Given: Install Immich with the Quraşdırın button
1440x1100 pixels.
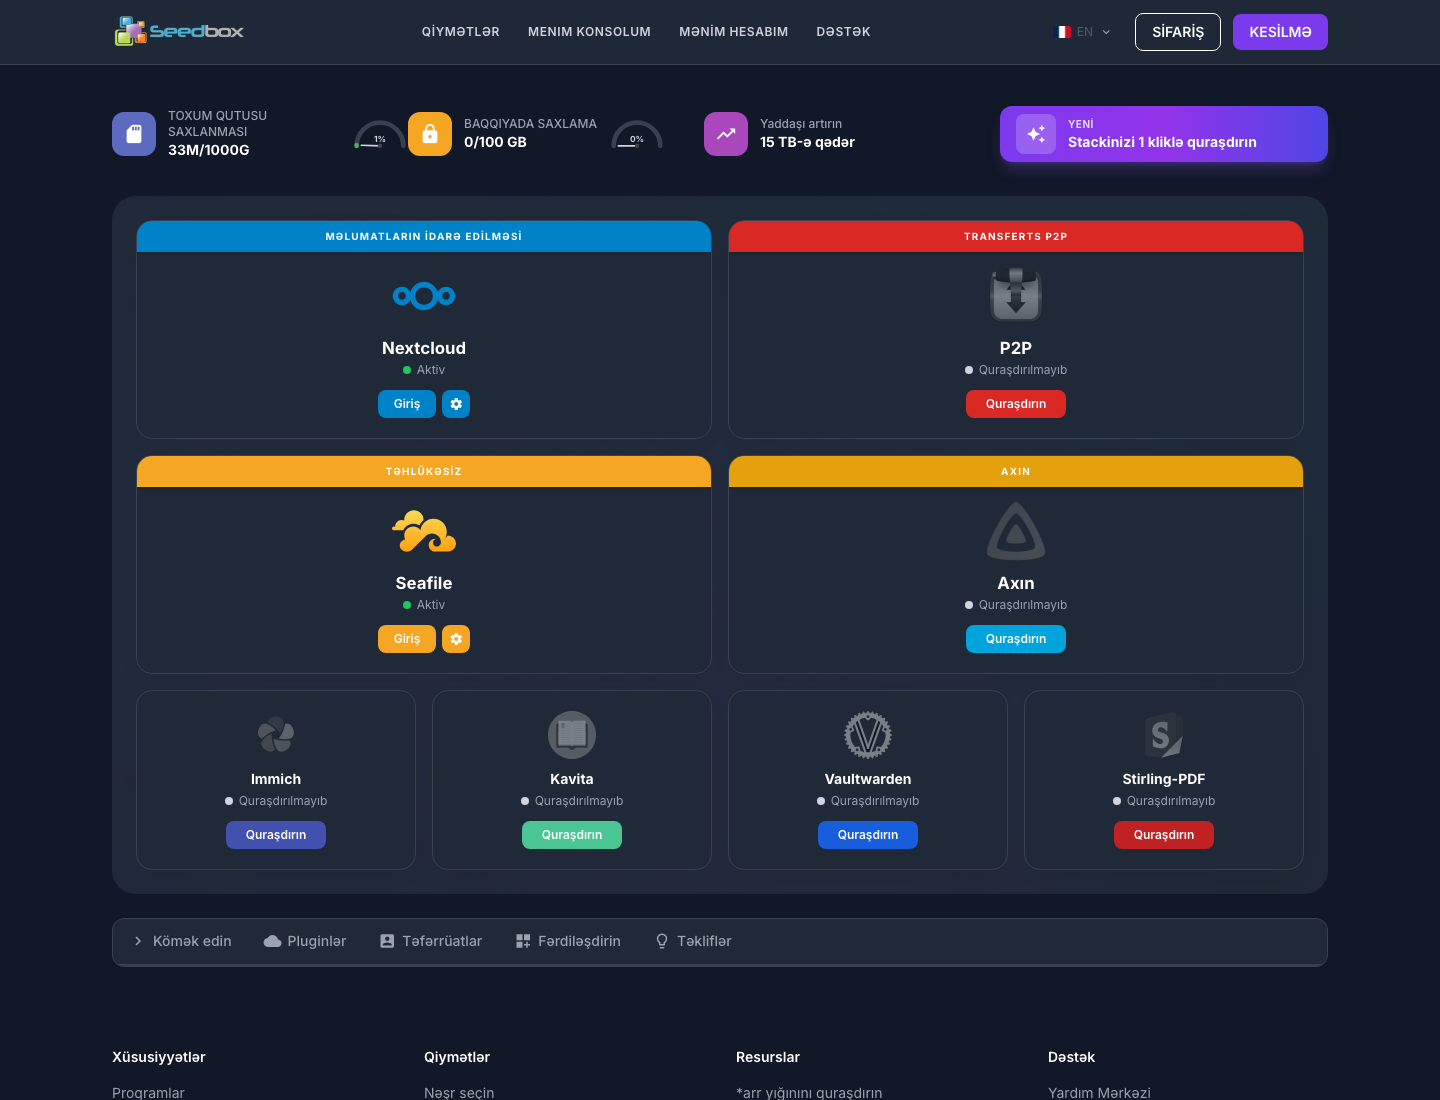Looking at the screenshot, I should pyautogui.click(x=276, y=835).
